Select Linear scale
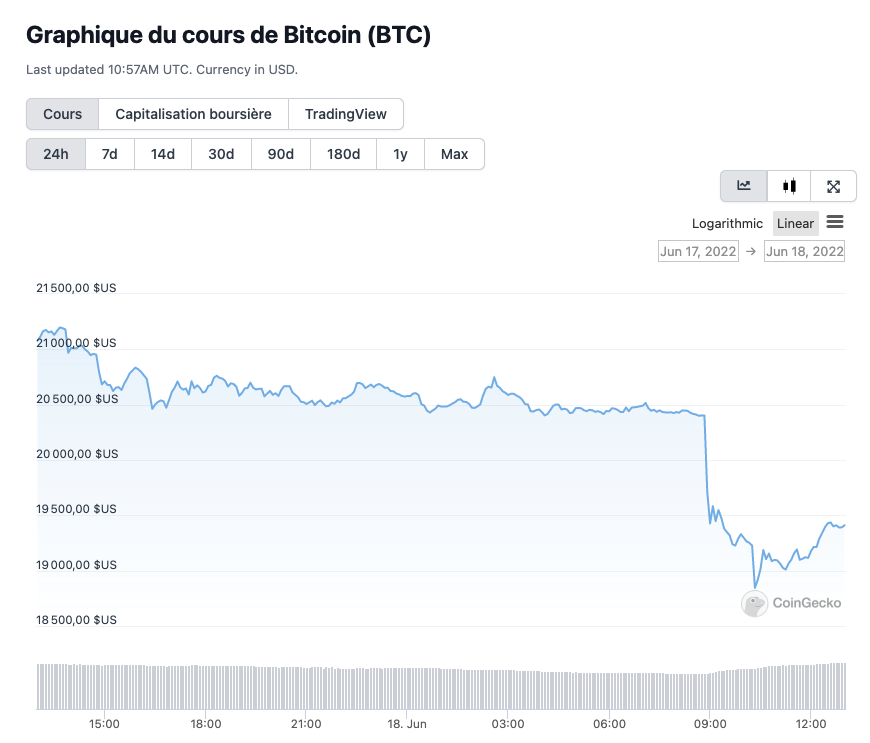 tap(796, 224)
